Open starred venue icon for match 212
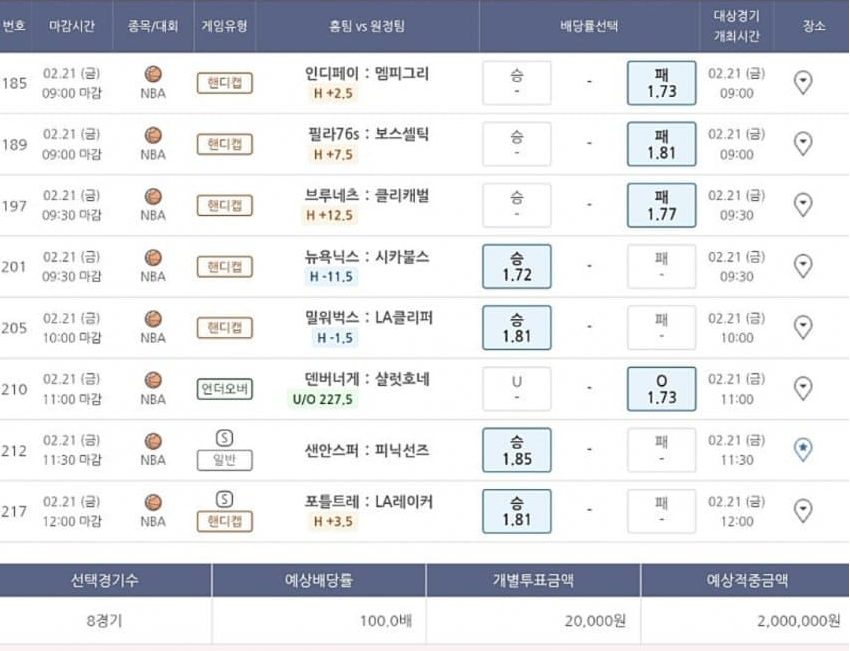The height and width of the screenshot is (651, 850). [x=803, y=449]
